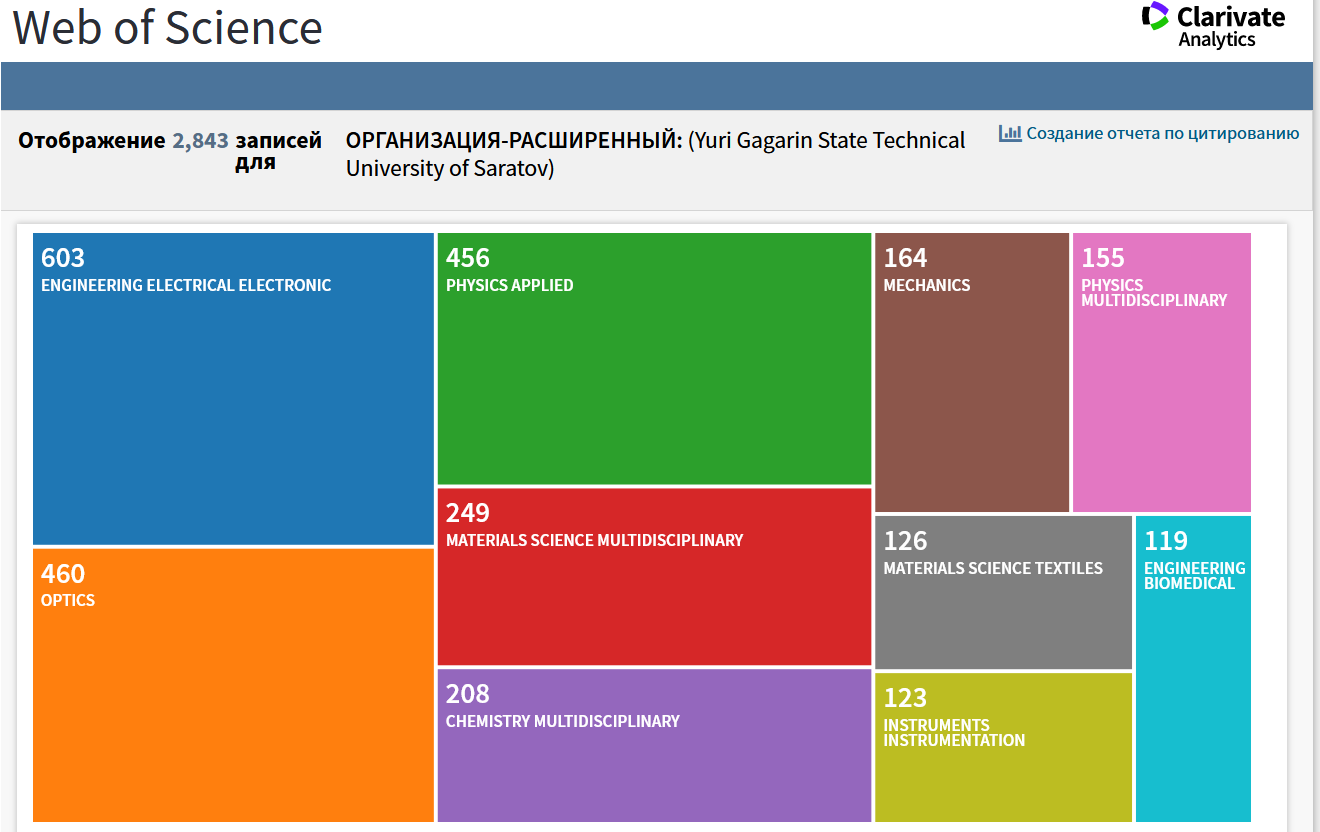Click the gray Materials Science Textiles tile
The height and width of the screenshot is (832, 1320).
(1003, 593)
